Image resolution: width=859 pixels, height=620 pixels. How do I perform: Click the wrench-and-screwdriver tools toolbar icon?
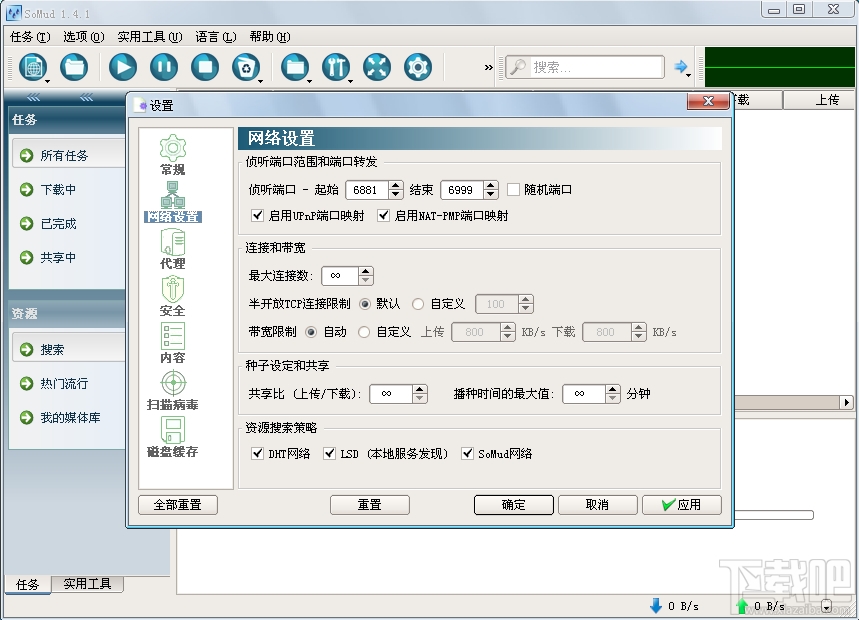336,67
